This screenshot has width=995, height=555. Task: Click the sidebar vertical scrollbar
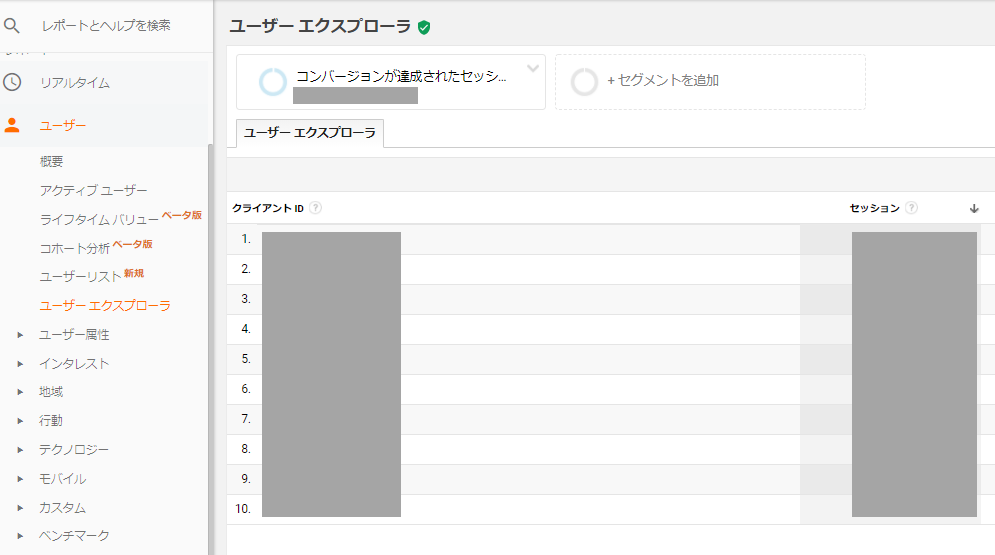210,349
